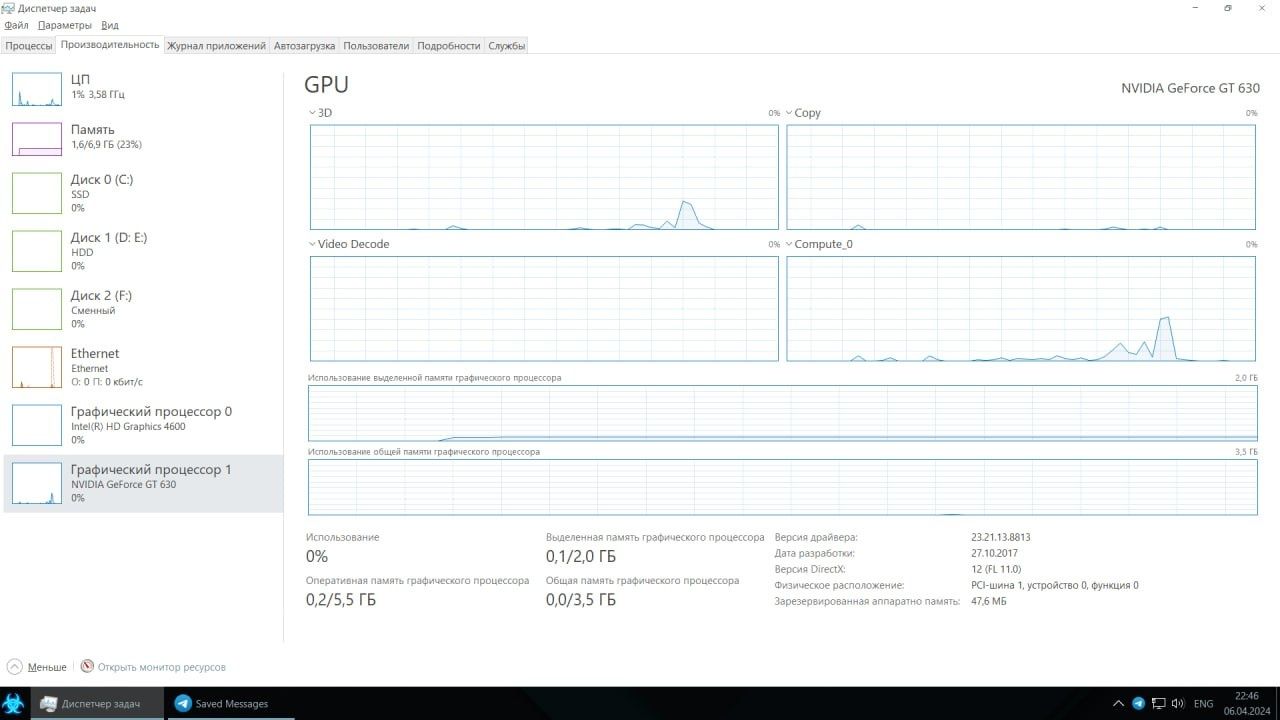Collapse view with the Меньше chevron icon
Image resolution: width=1280 pixels, height=720 pixels.
pos(14,666)
